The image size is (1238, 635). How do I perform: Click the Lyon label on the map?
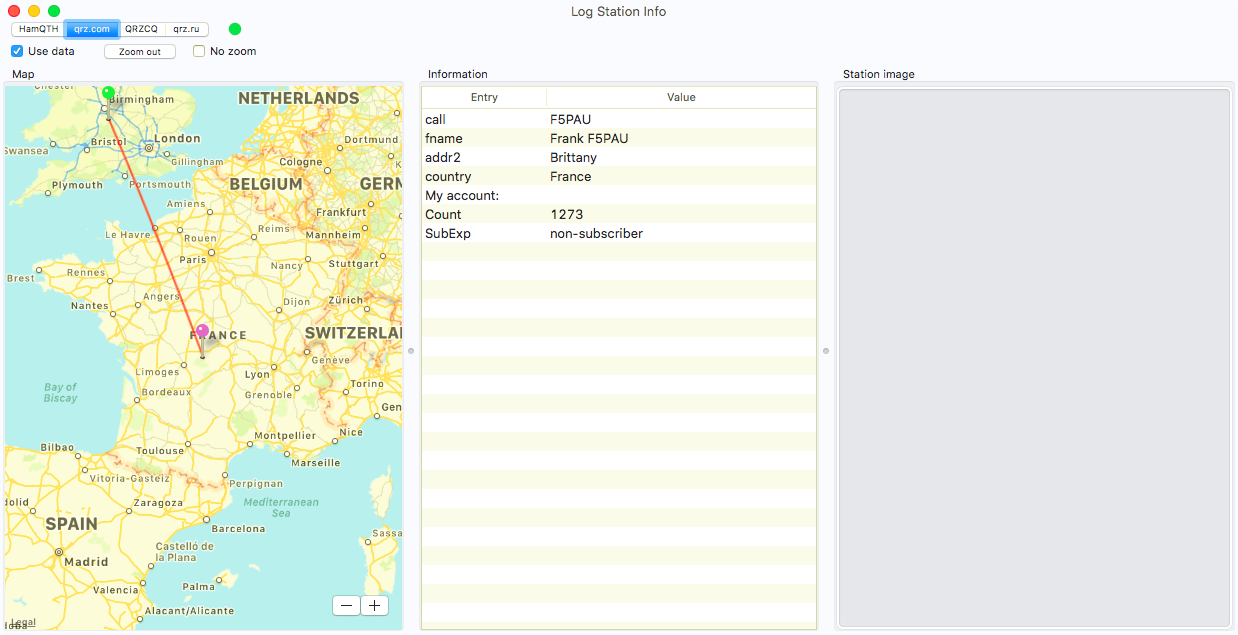tap(258, 374)
